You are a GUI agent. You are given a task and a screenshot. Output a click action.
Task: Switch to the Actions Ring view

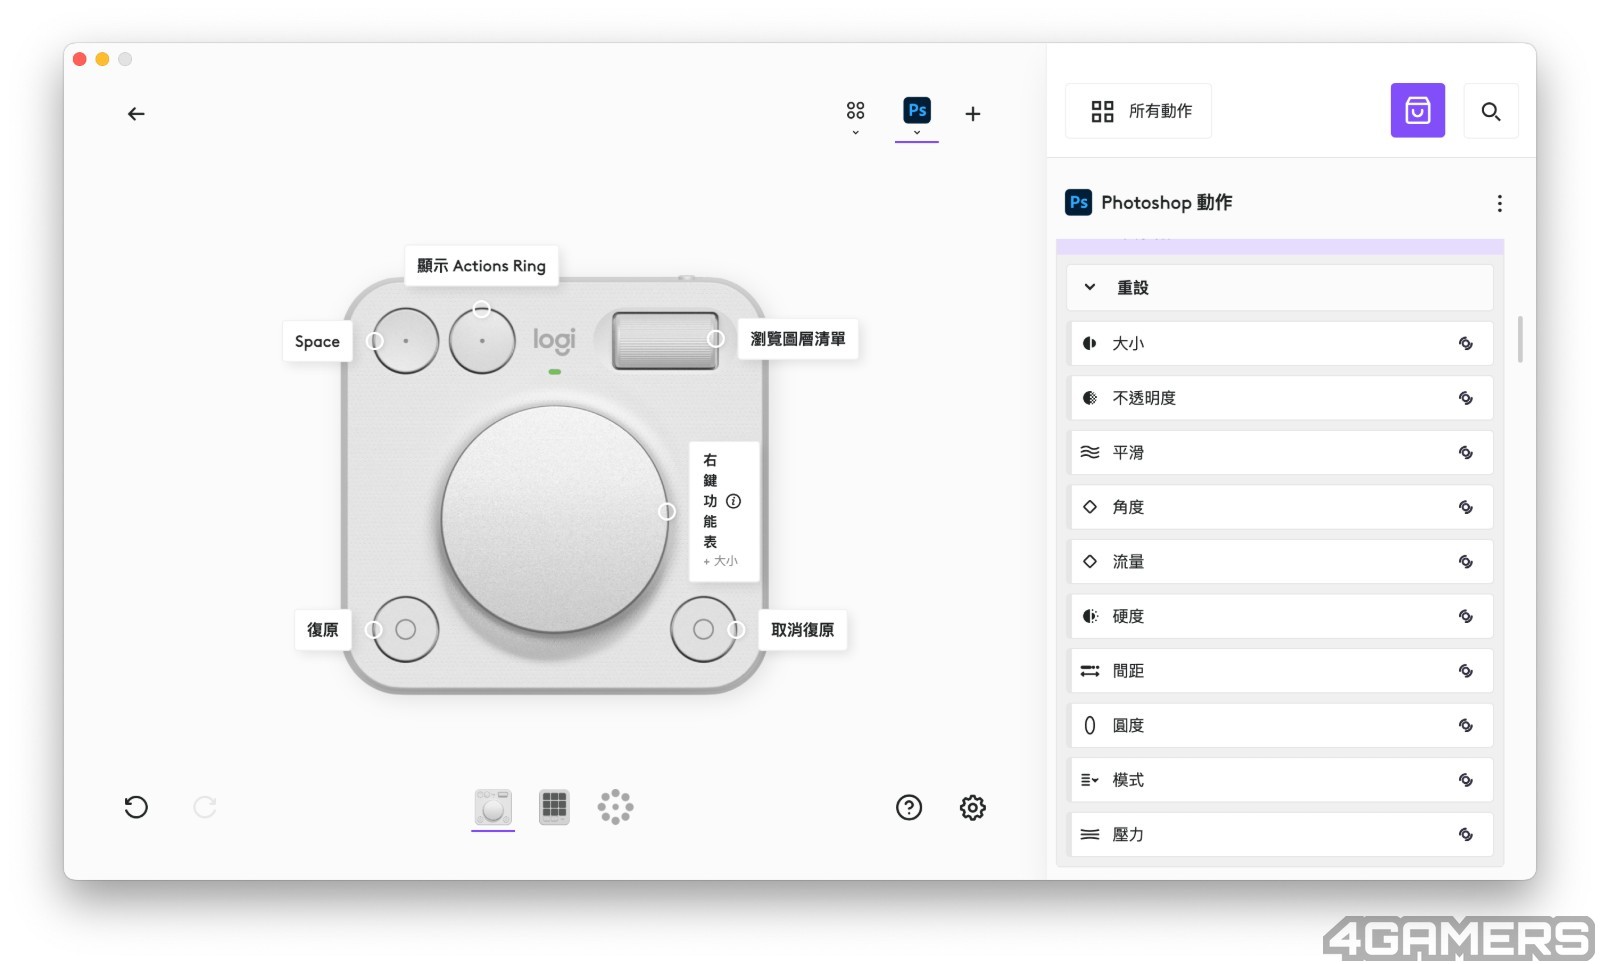click(x=615, y=807)
